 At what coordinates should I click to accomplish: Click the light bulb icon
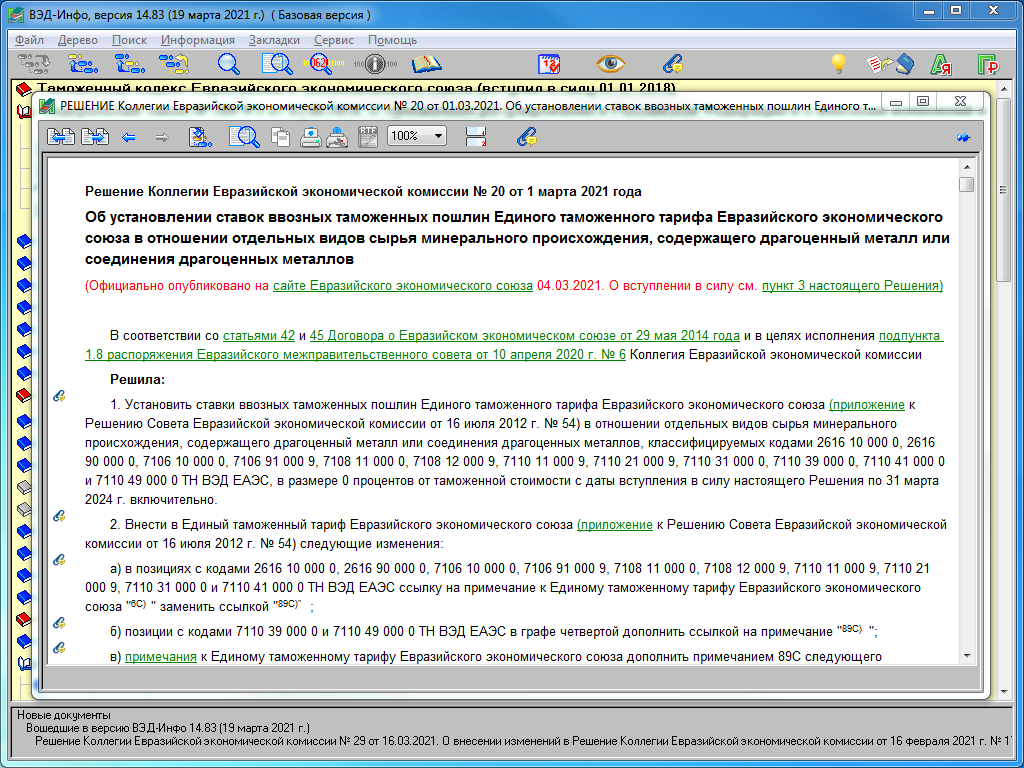pyautogui.click(x=839, y=64)
